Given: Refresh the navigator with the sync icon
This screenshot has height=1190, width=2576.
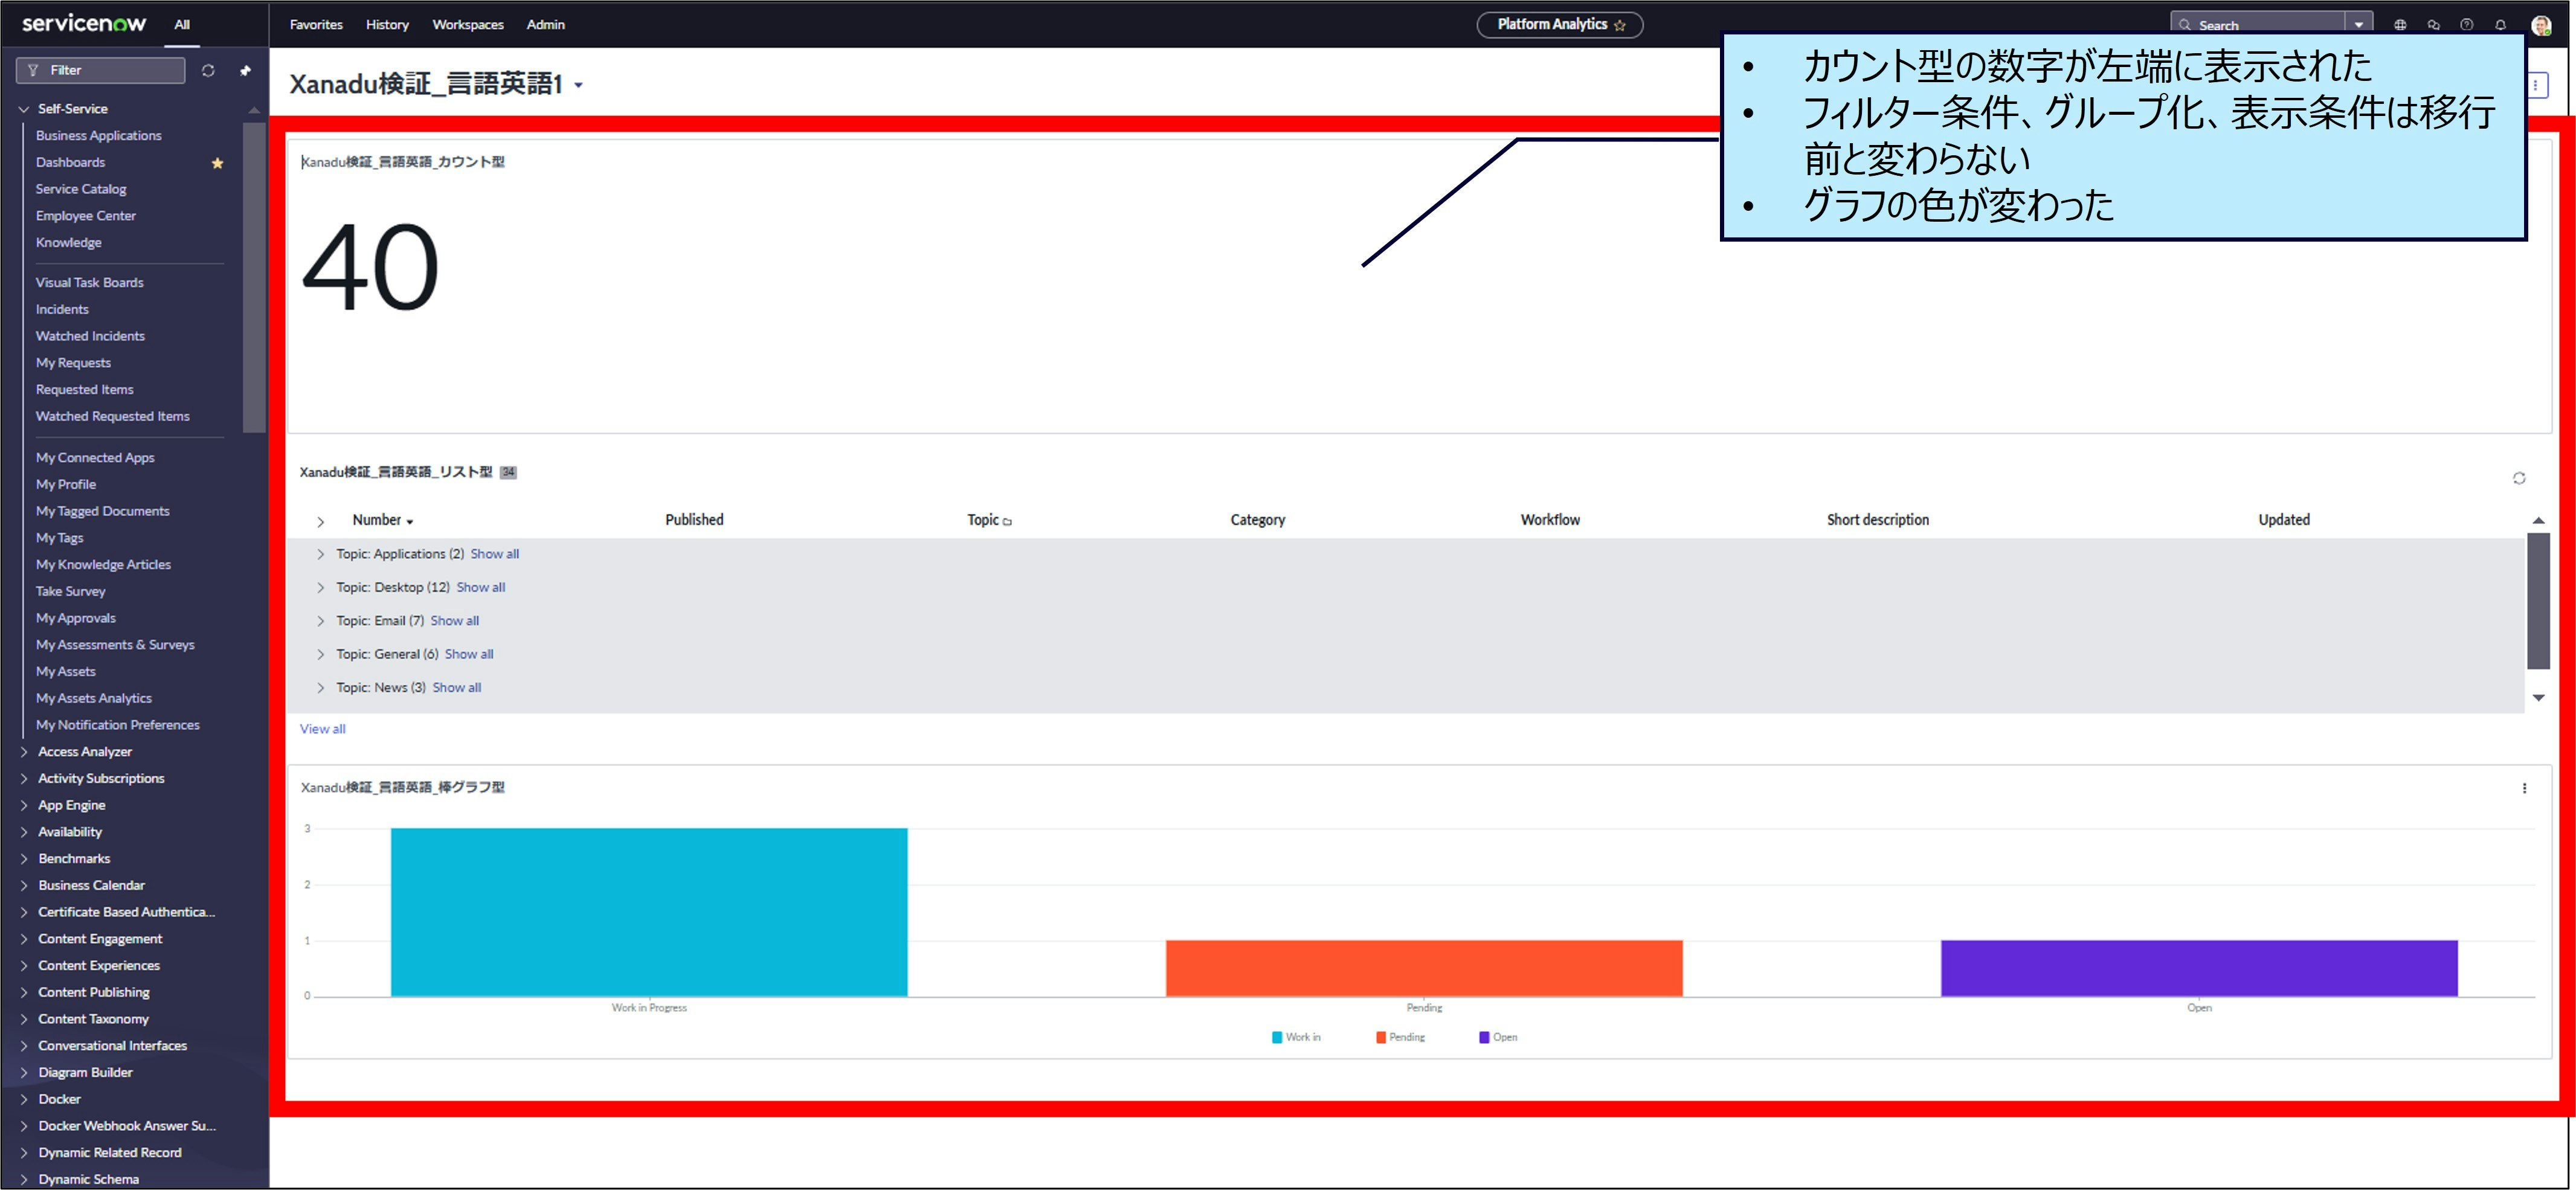Looking at the screenshot, I should (208, 70).
